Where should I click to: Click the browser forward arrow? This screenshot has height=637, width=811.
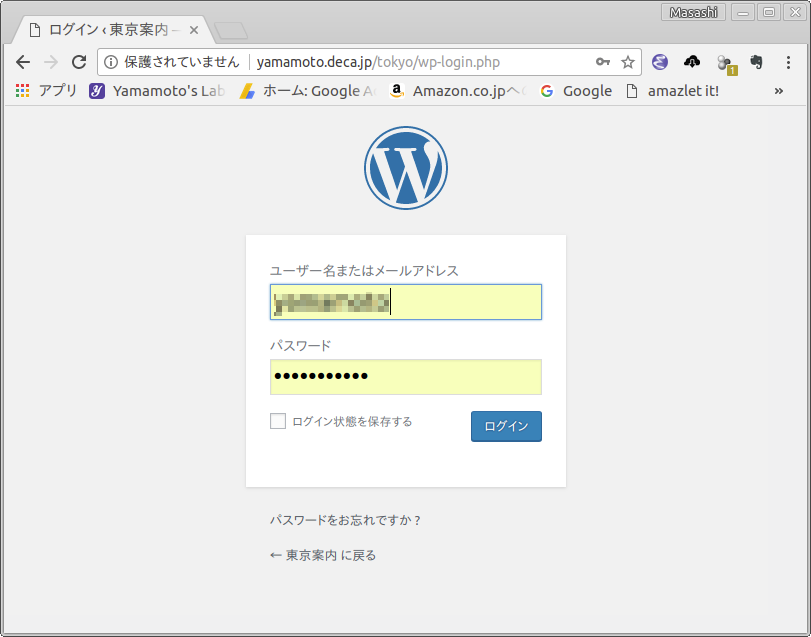coord(51,63)
